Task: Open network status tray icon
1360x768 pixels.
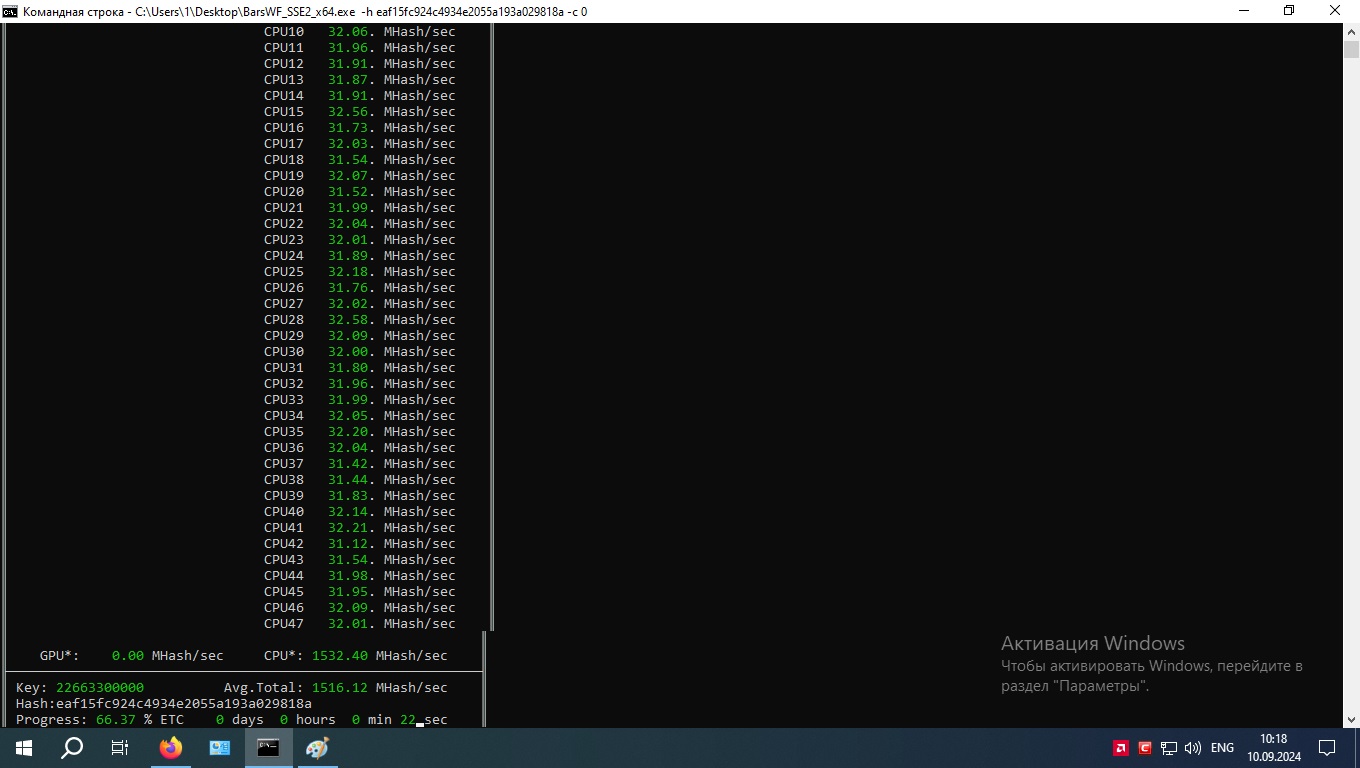Action: (x=1168, y=748)
